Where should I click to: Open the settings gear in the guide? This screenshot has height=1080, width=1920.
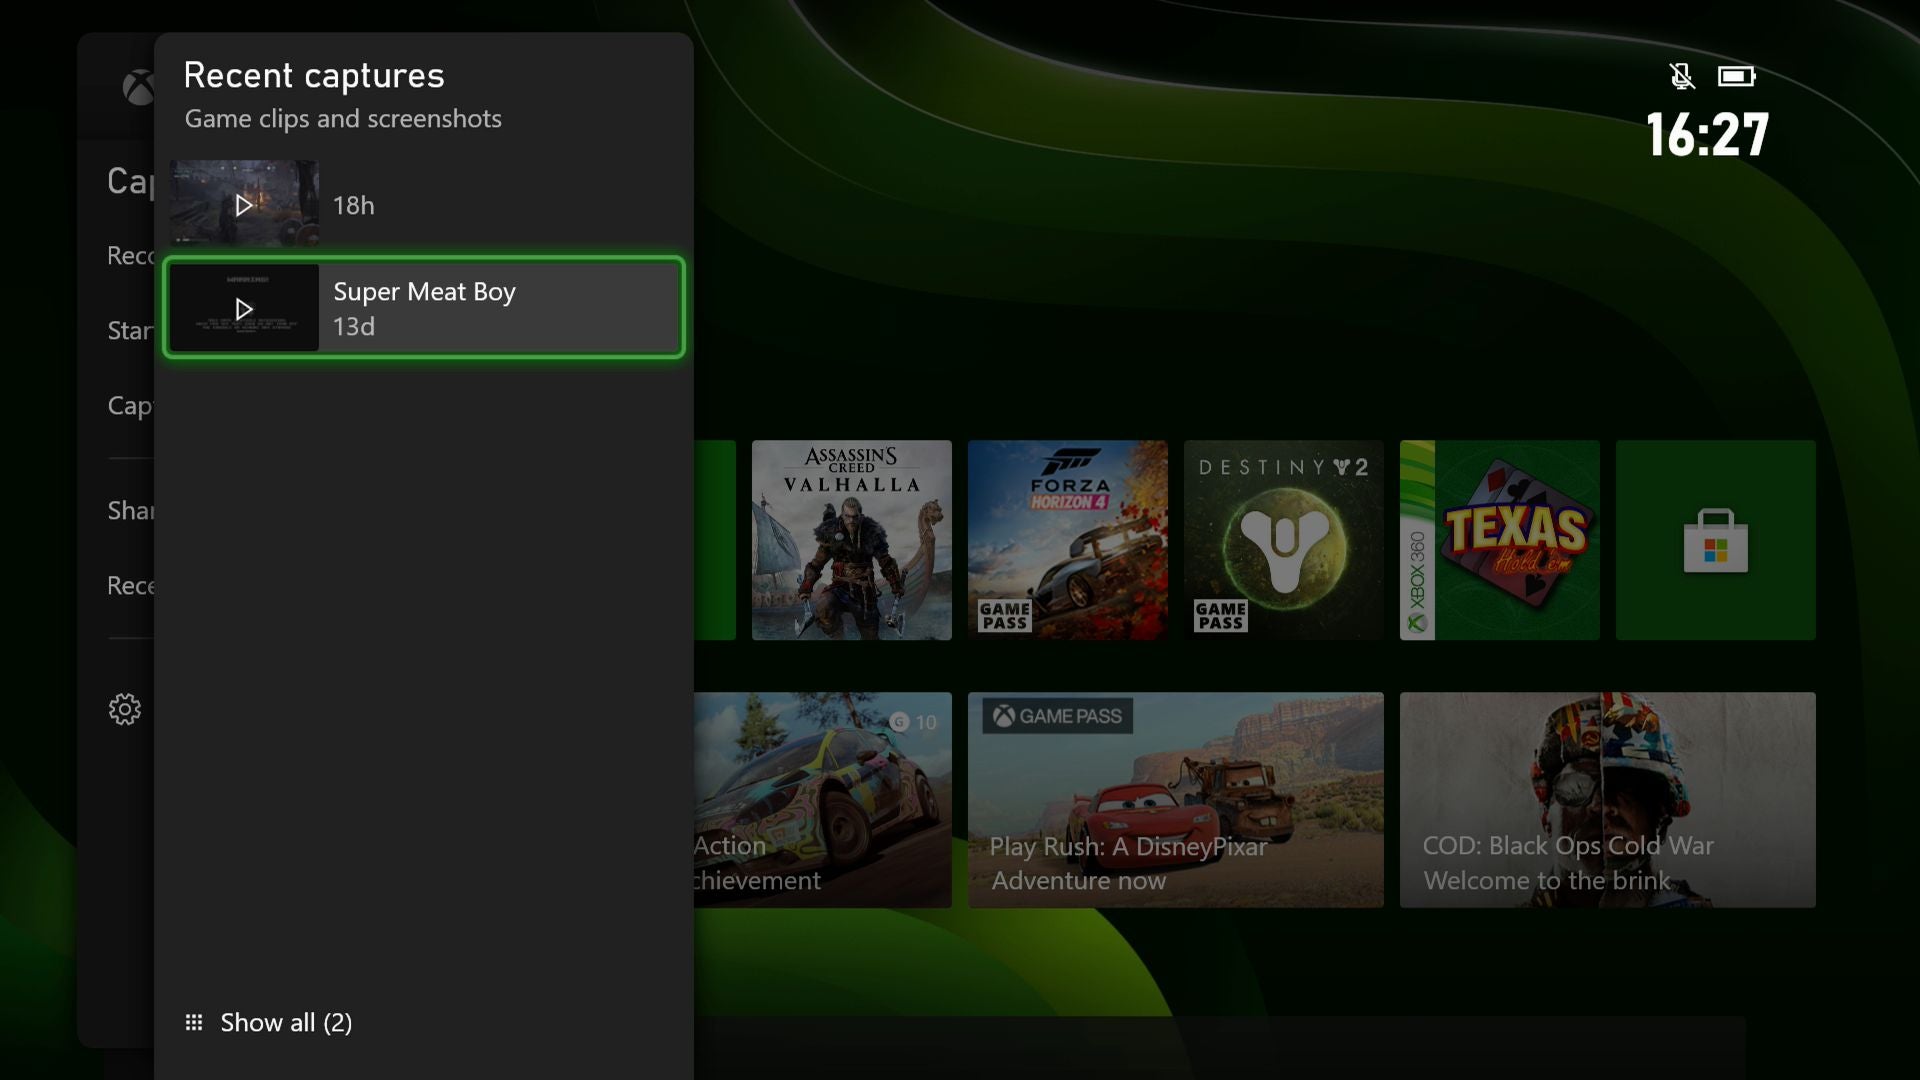[125, 709]
